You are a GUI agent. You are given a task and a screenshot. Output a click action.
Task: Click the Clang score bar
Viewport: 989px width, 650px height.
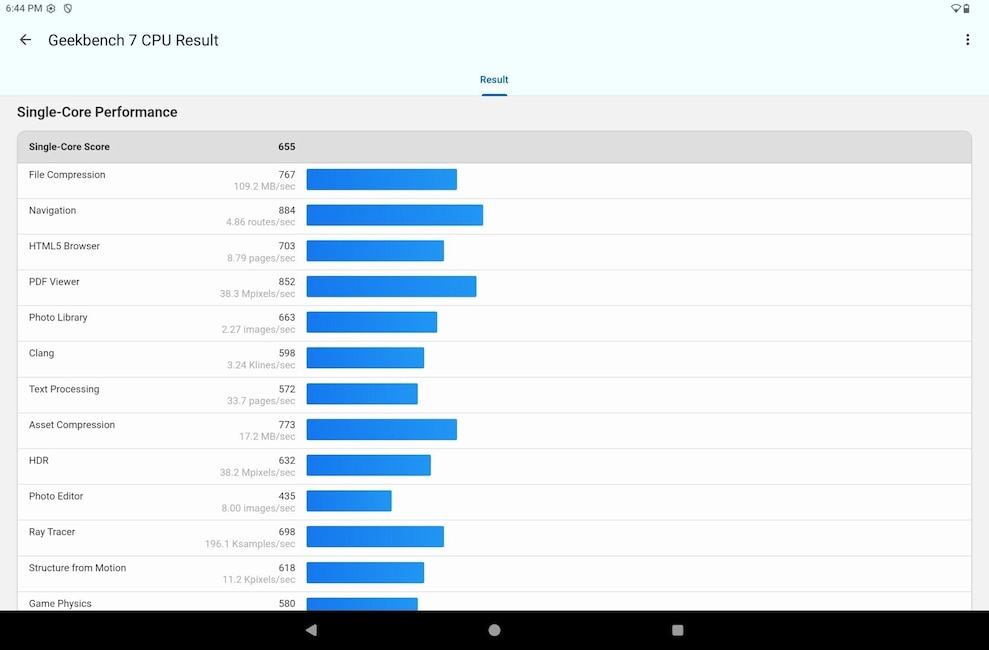[x=365, y=358]
